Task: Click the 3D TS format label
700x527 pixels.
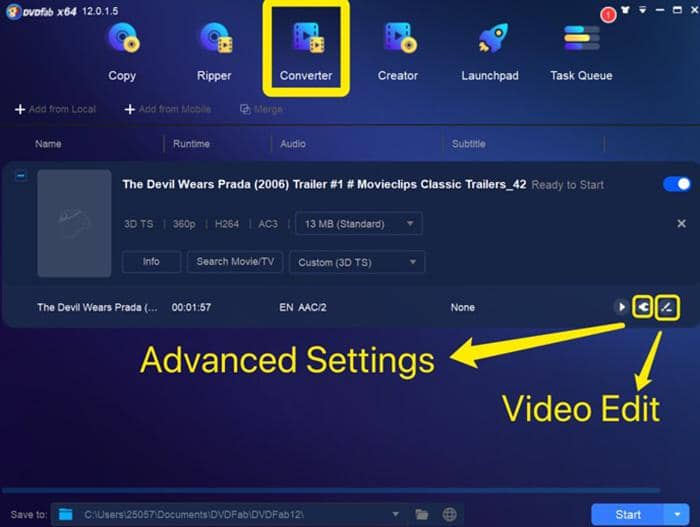Action: [x=138, y=224]
